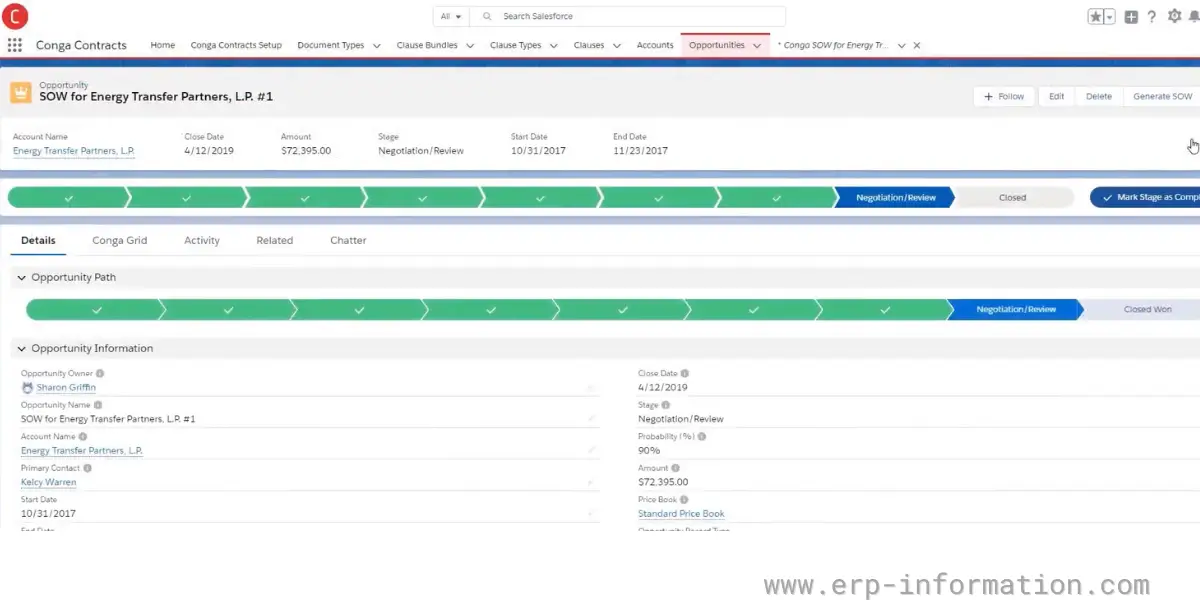Switch to the Chatter tab
This screenshot has height=600, width=1200.
pos(348,241)
